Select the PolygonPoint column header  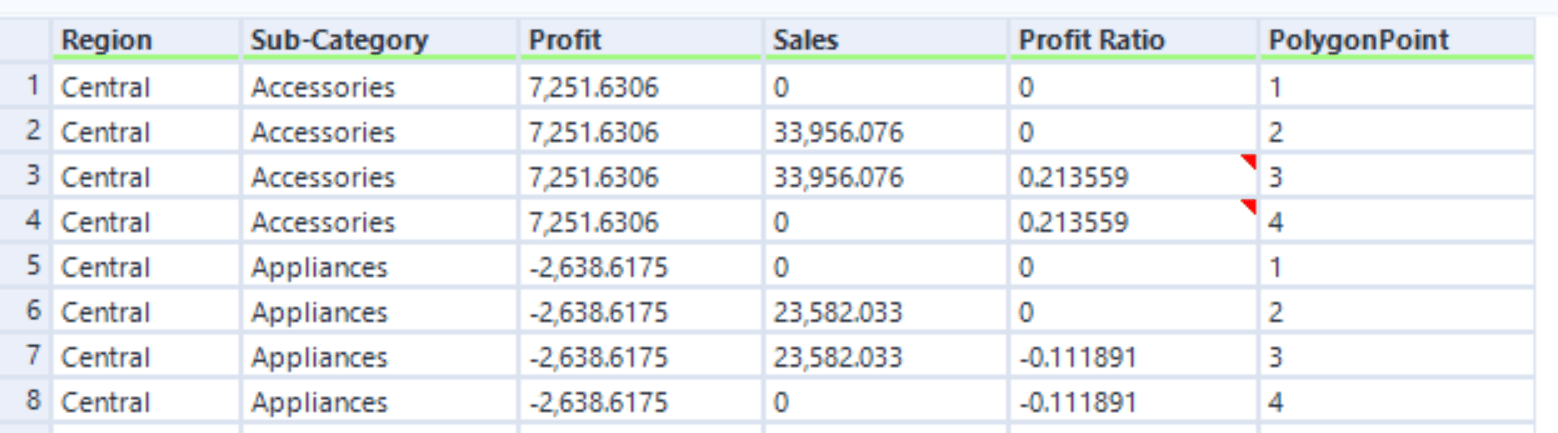tap(1397, 40)
